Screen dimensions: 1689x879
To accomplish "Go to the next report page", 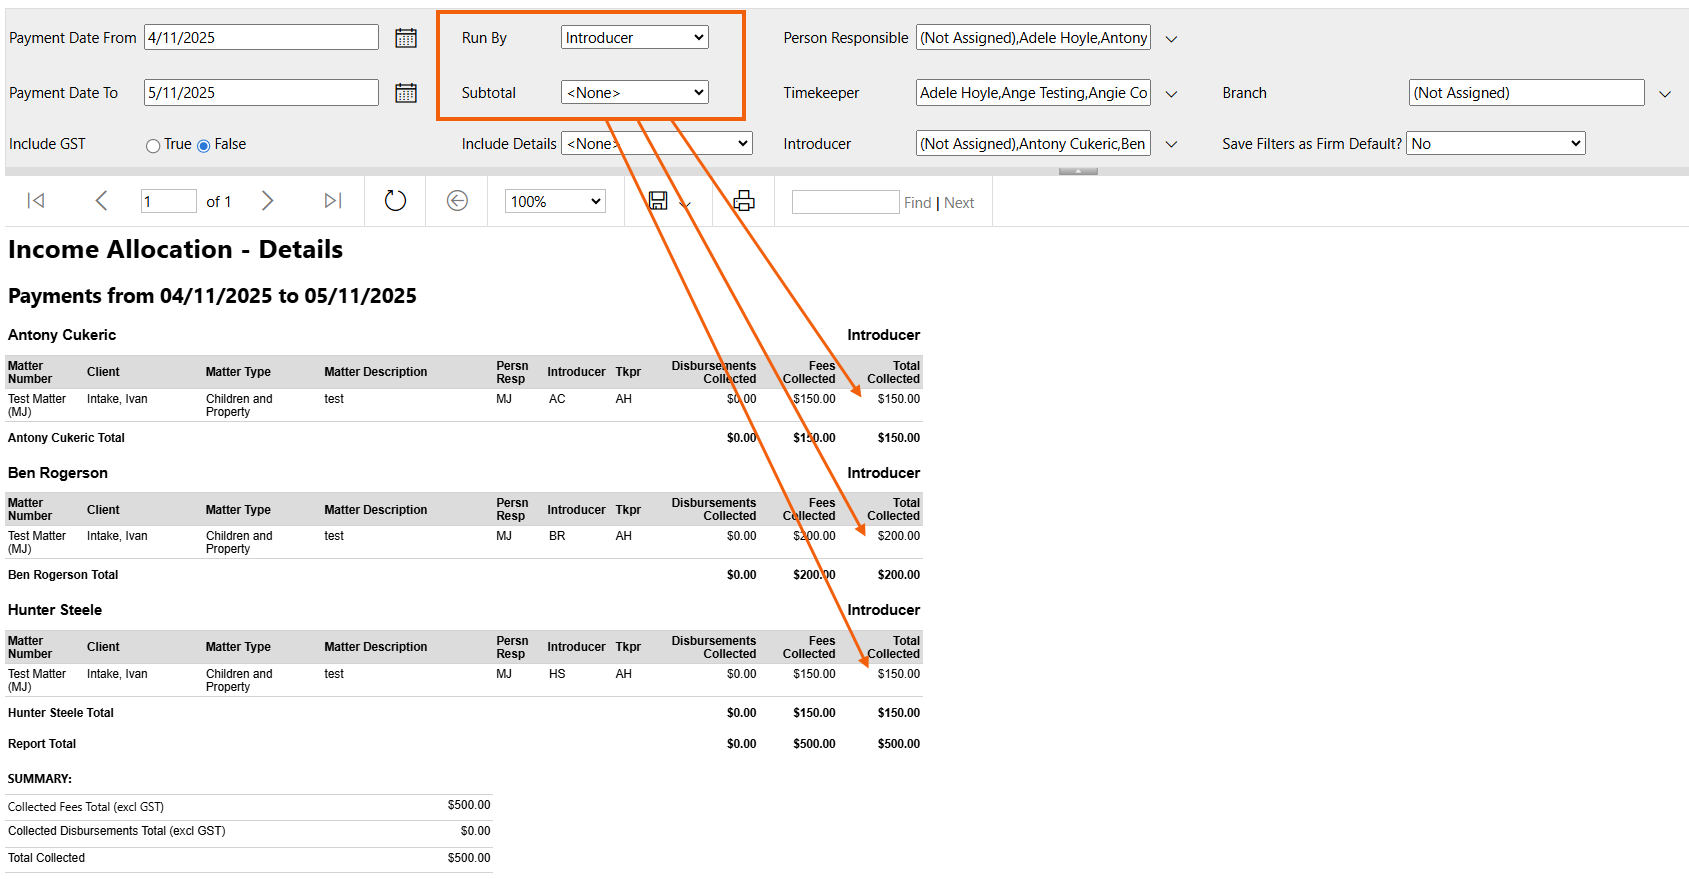I will [267, 201].
